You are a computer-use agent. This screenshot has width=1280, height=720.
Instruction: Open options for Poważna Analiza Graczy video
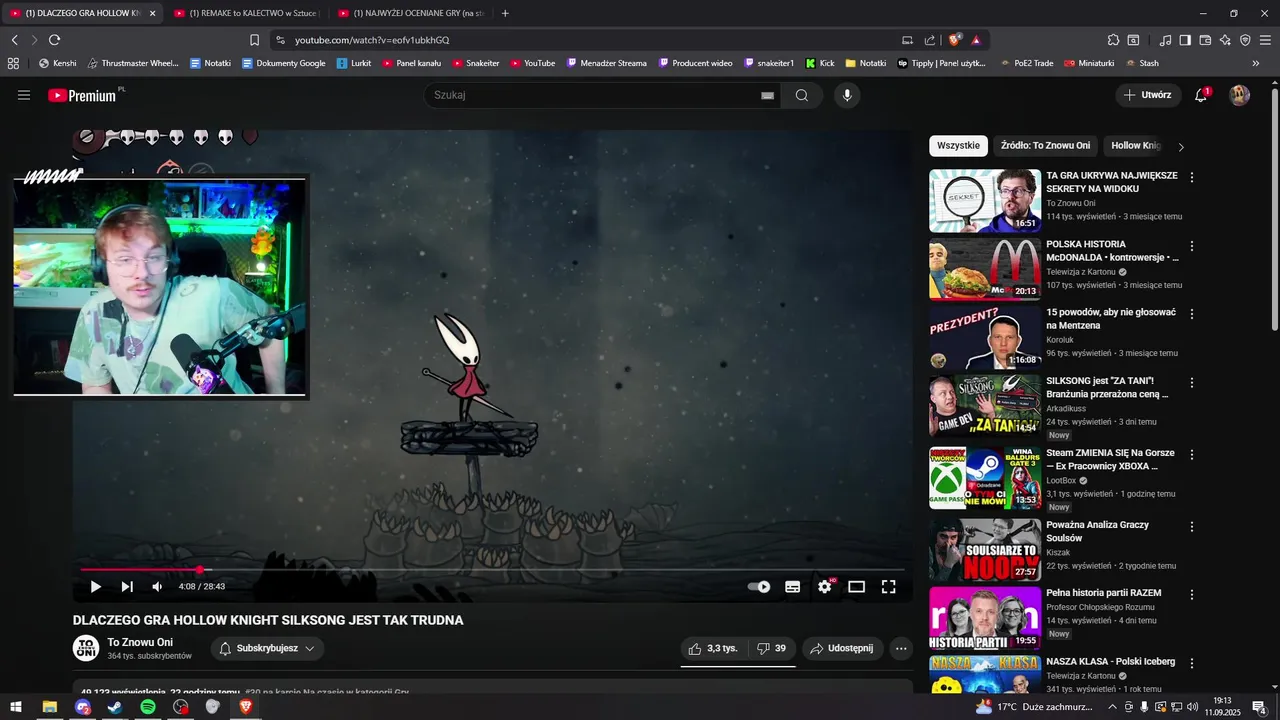(x=1191, y=526)
